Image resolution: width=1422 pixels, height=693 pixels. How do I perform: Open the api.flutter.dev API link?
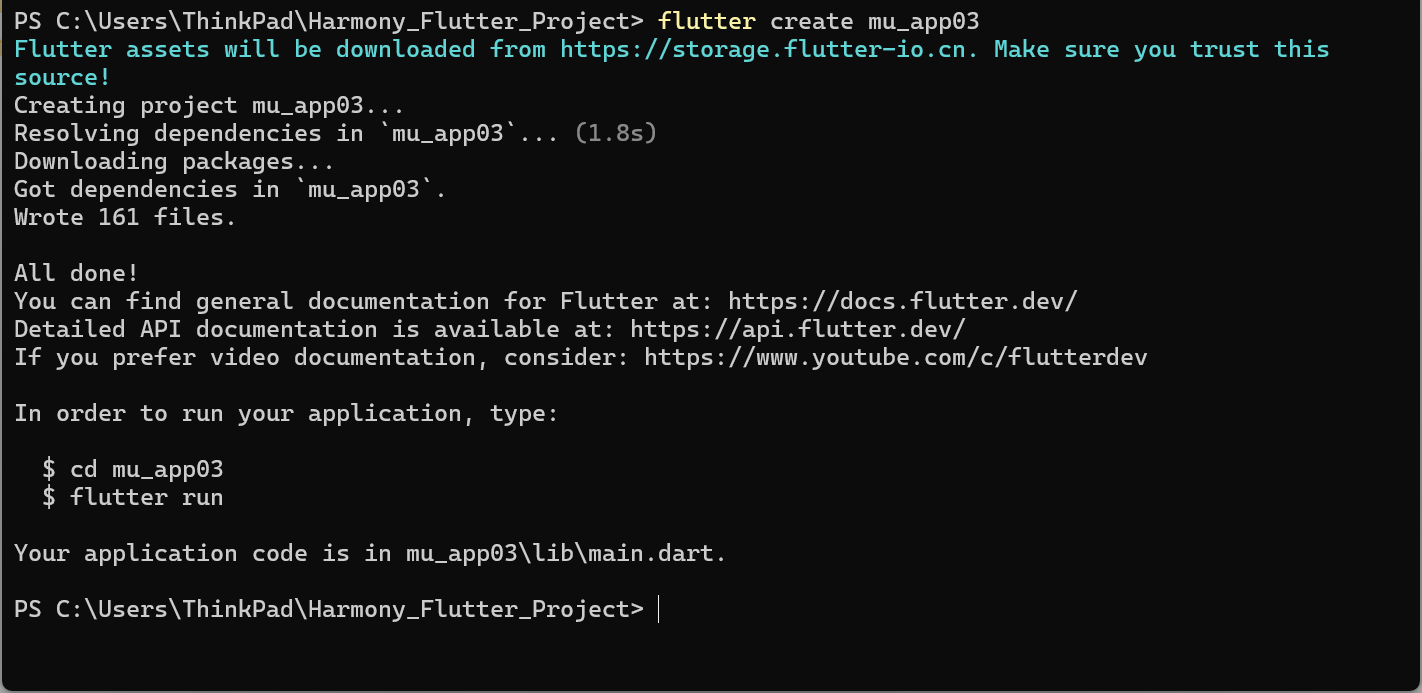(798, 329)
